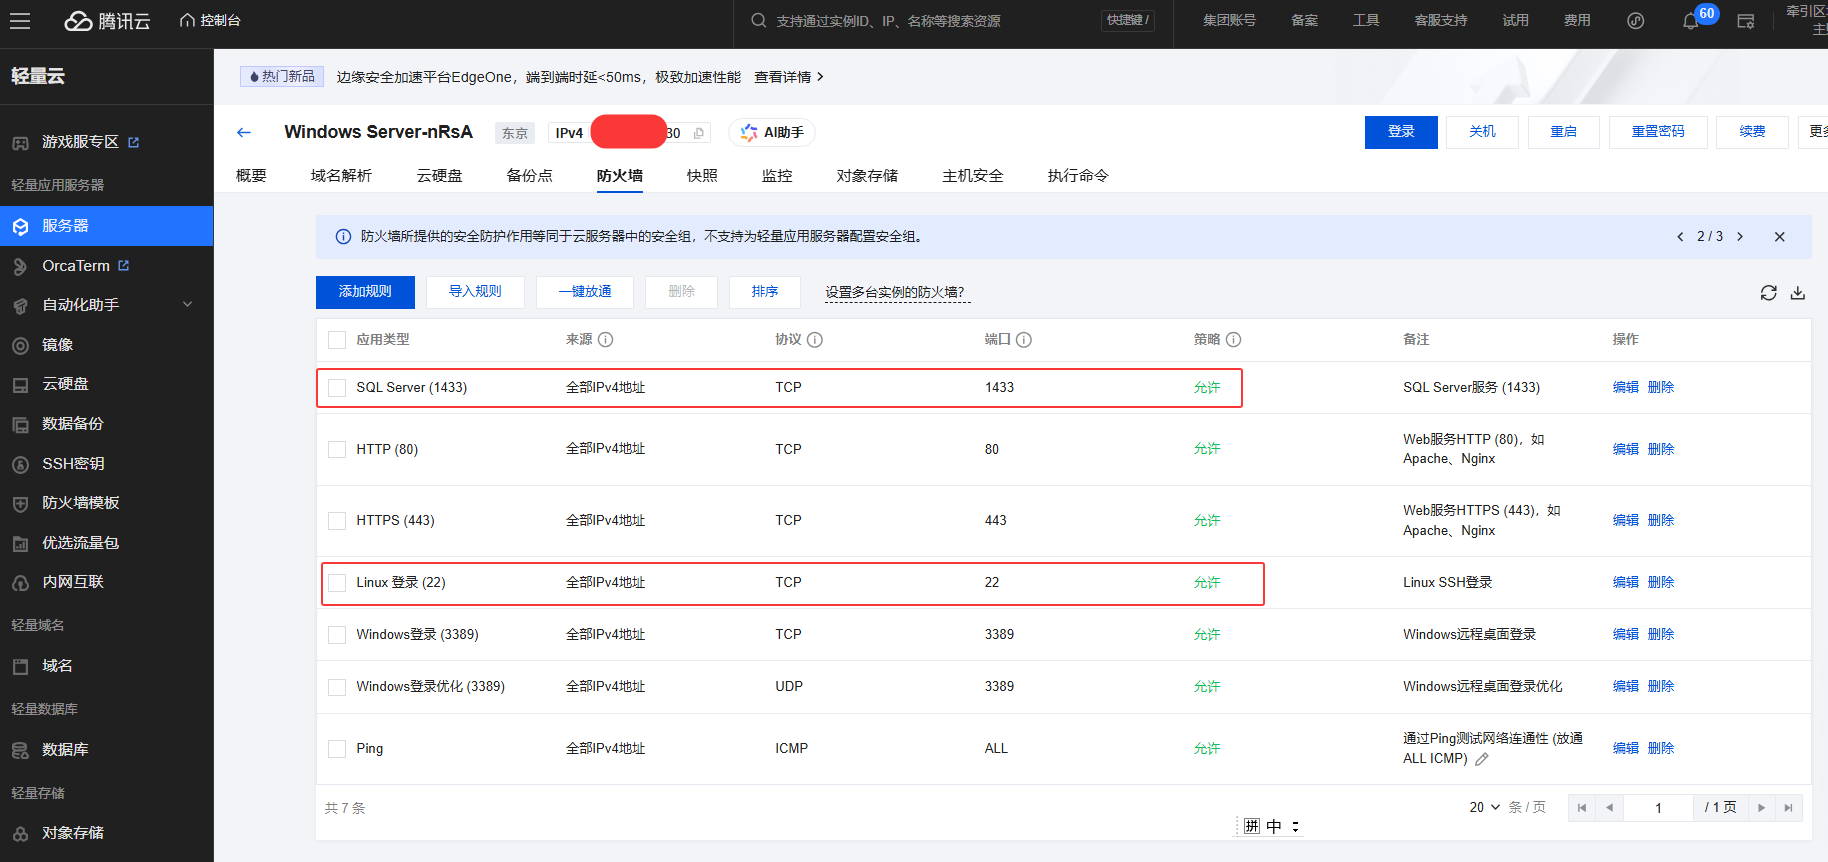Click the 重启 restart button
The width and height of the screenshot is (1828, 862).
pos(1564,132)
